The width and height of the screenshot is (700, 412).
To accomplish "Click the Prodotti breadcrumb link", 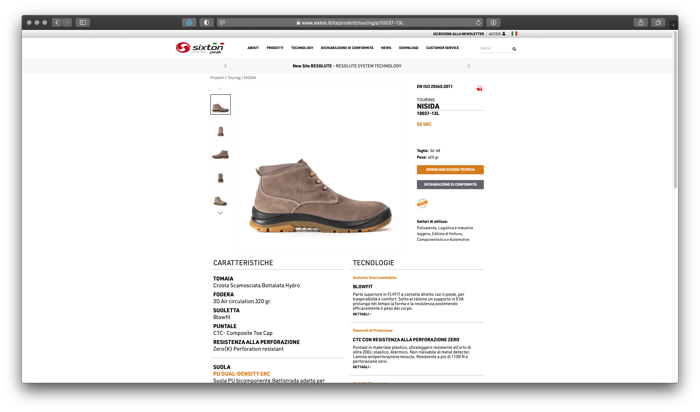I will tap(217, 78).
